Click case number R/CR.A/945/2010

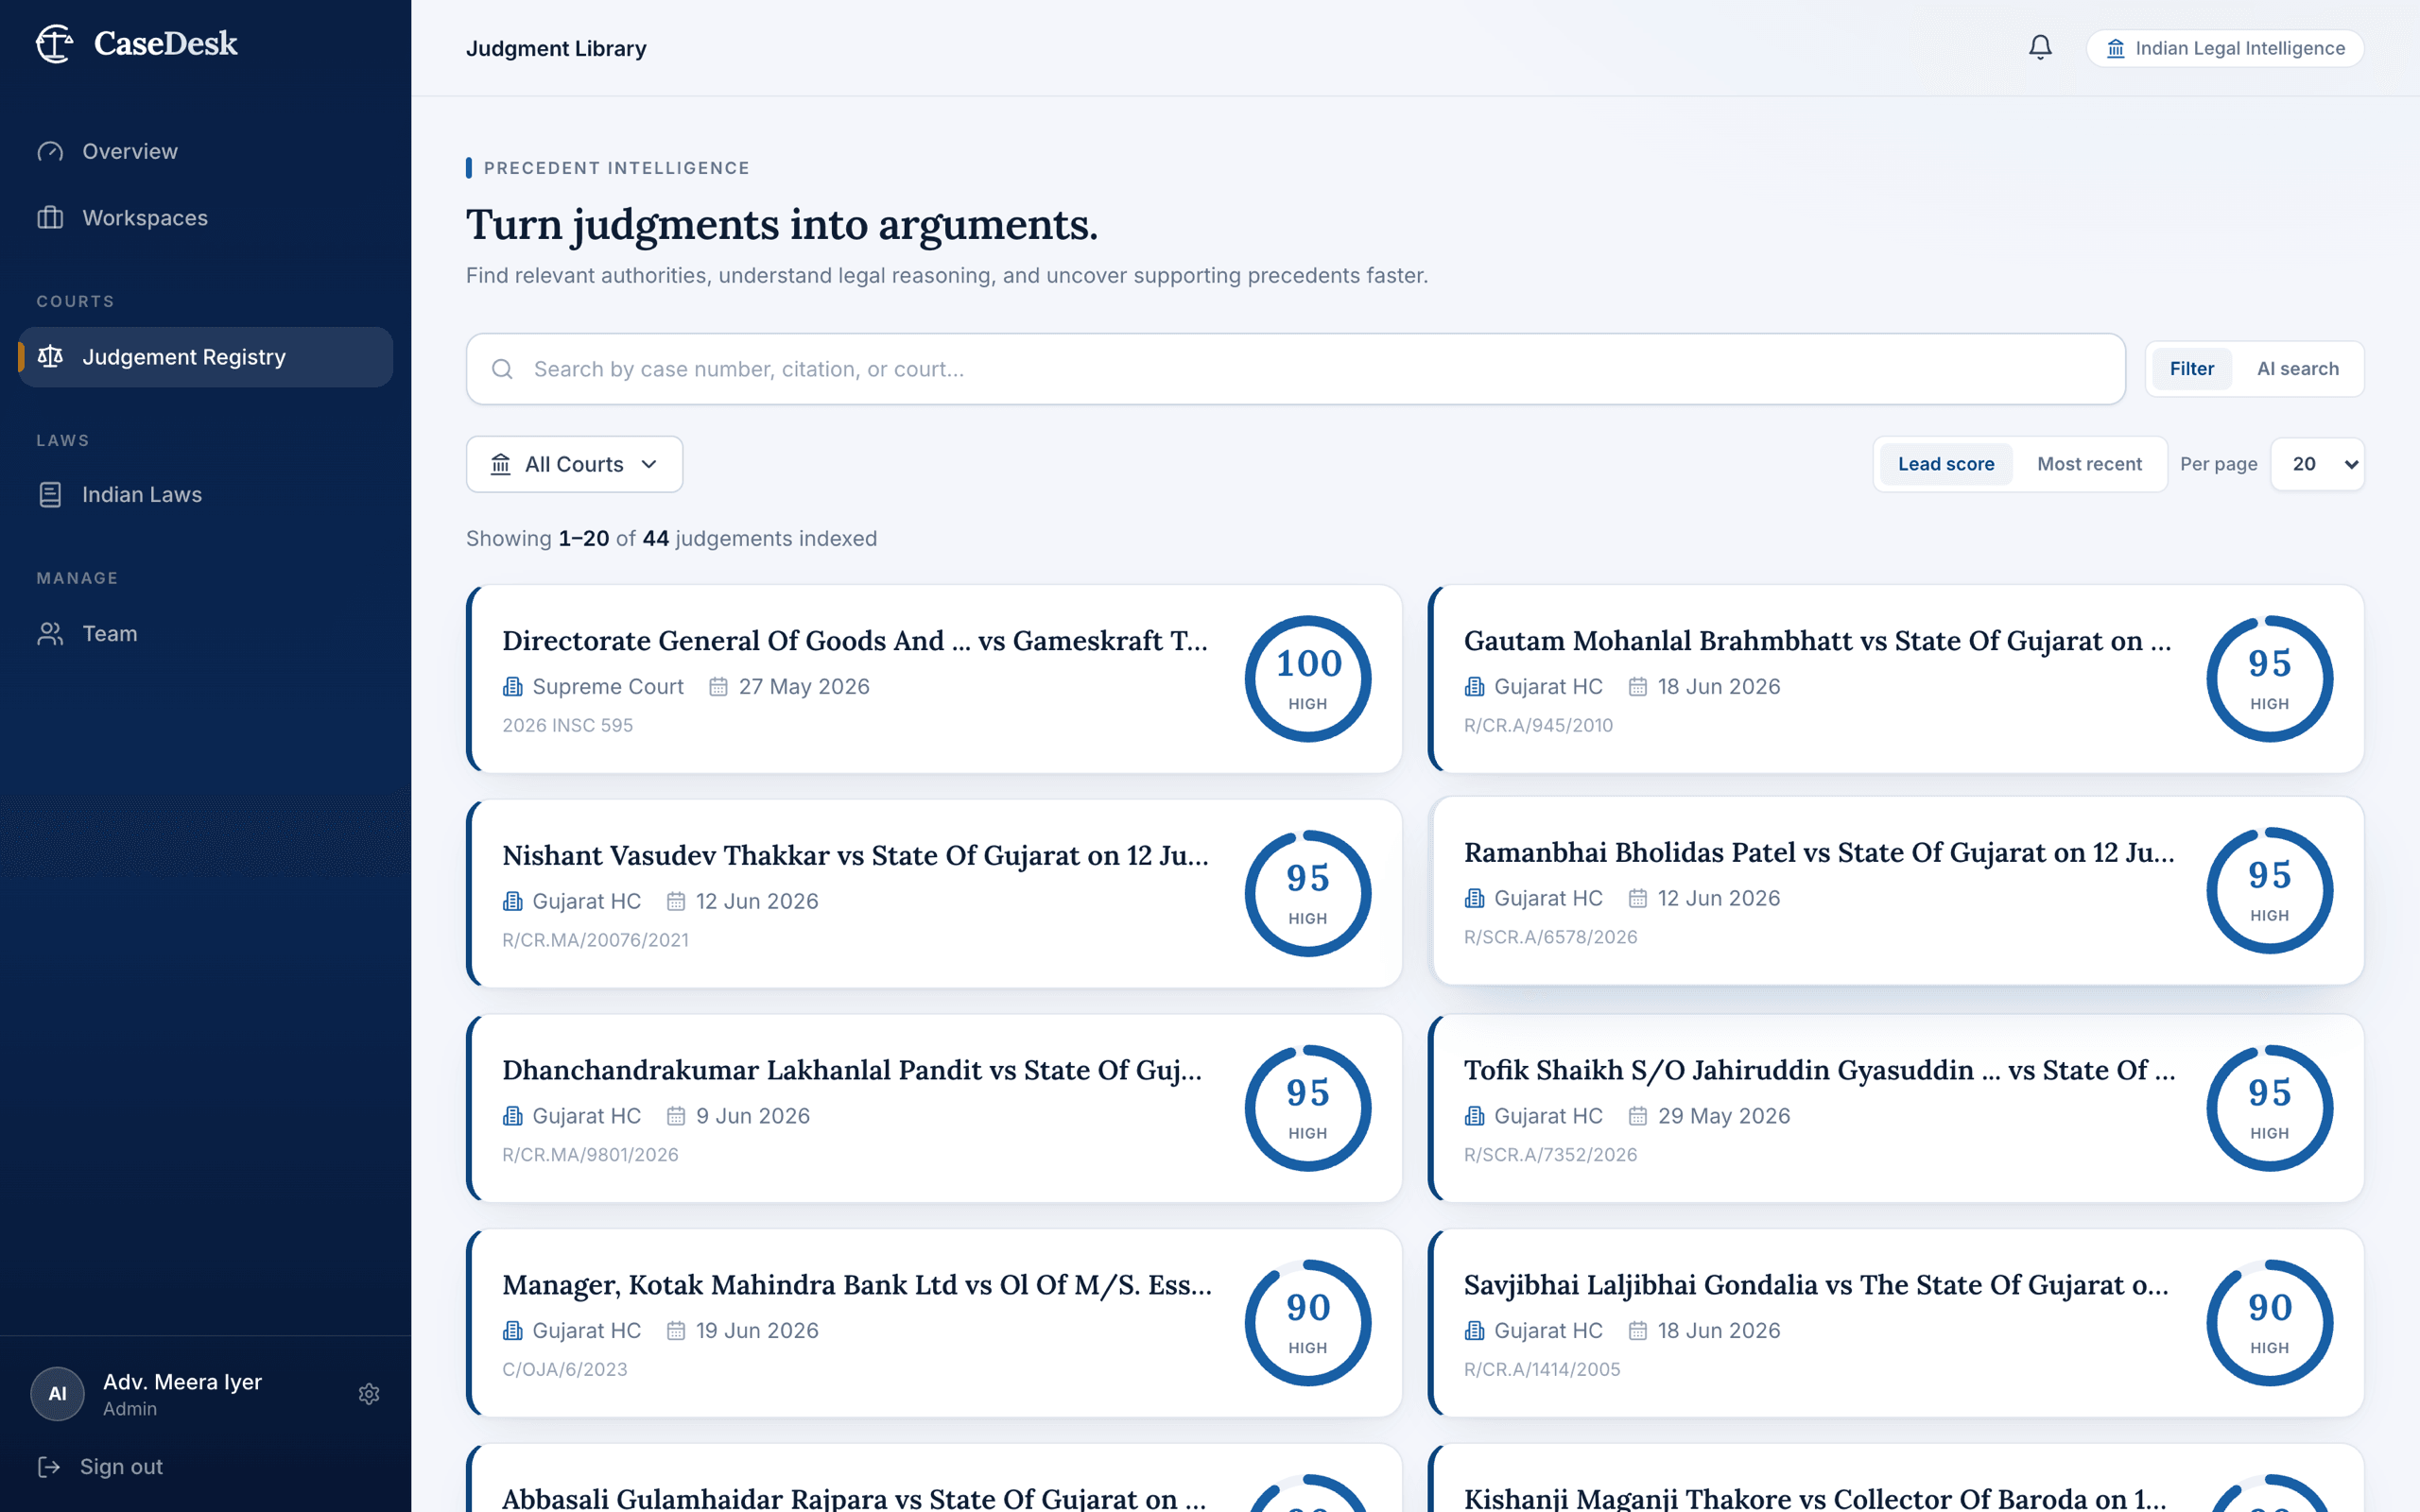(x=1538, y=725)
